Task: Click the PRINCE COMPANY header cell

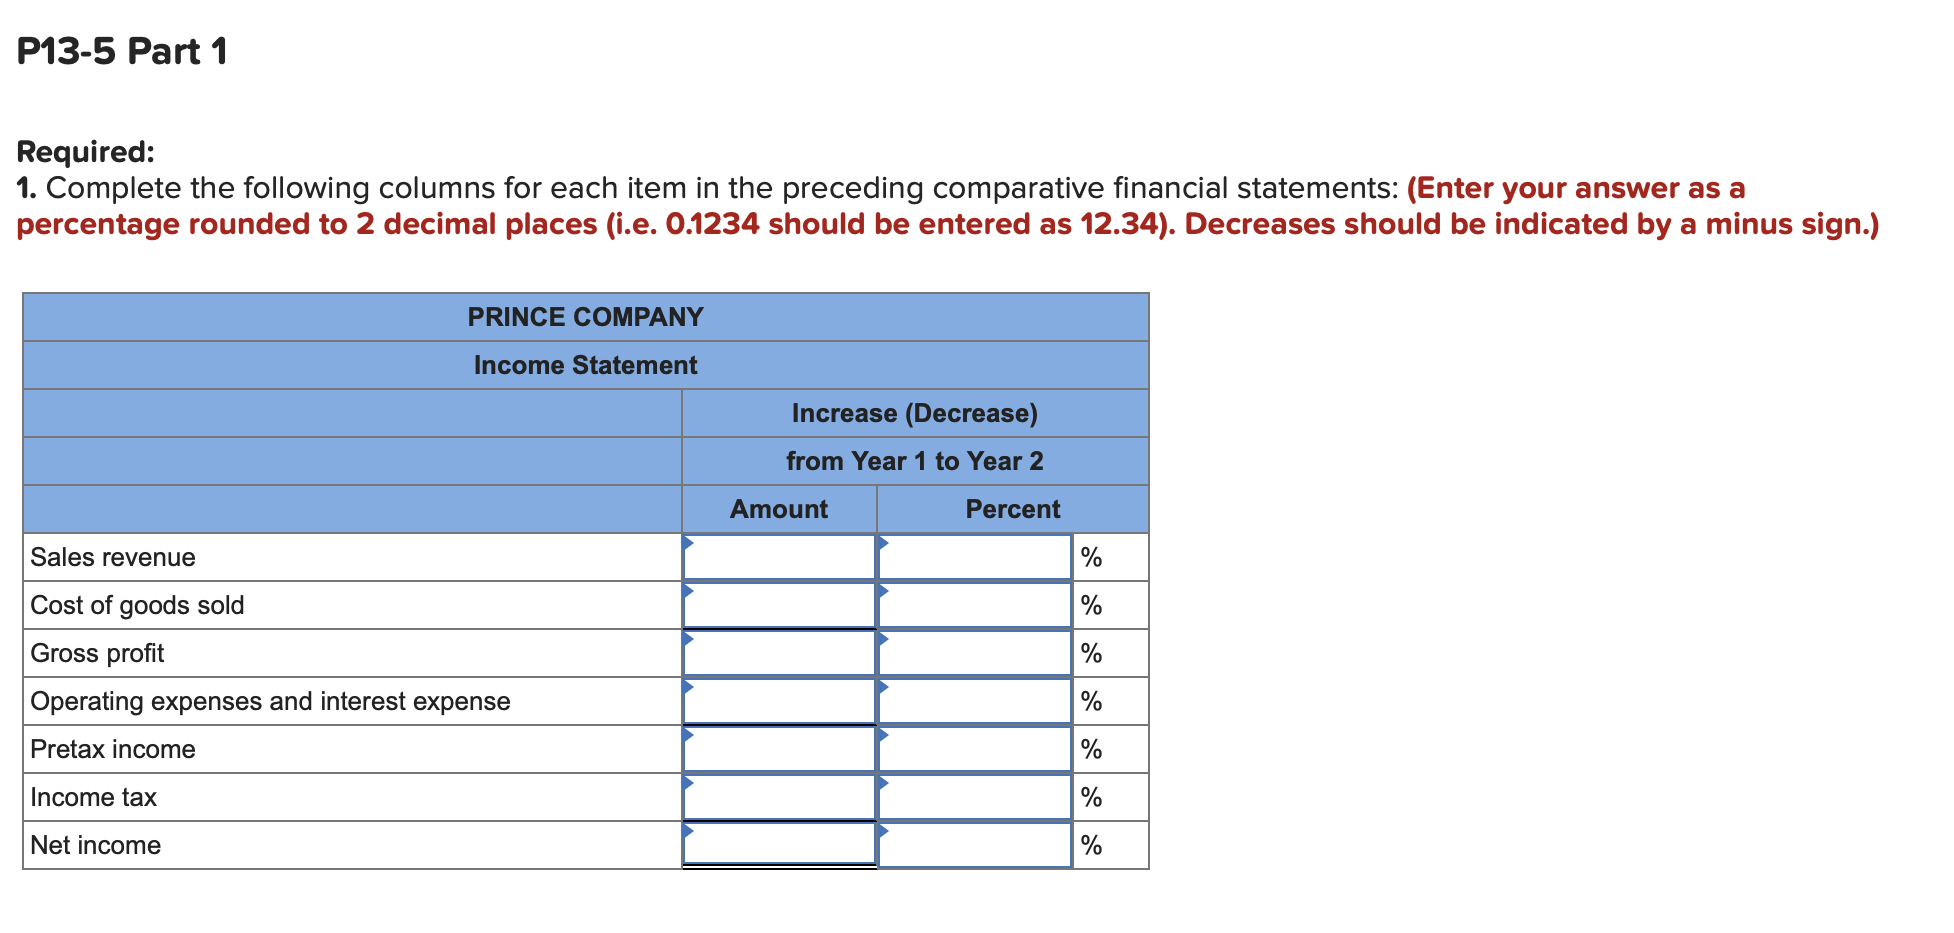Action: point(585,317)
